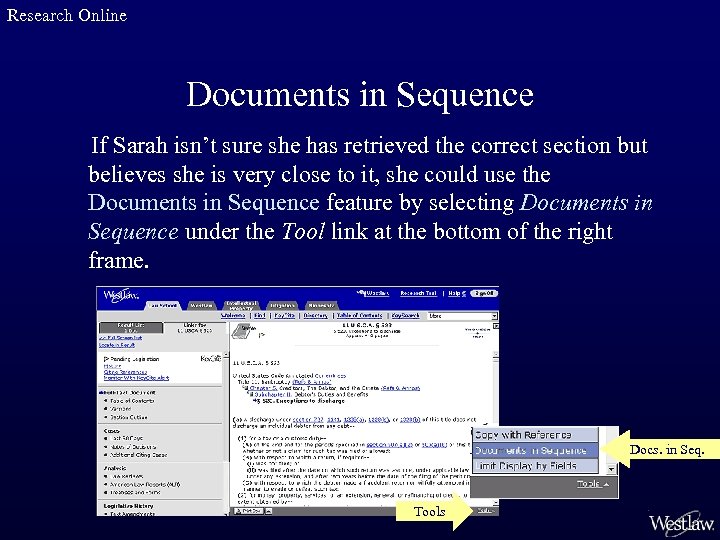
Task: Select Law Reviews under Analysis
Action: tap(125, 477)
